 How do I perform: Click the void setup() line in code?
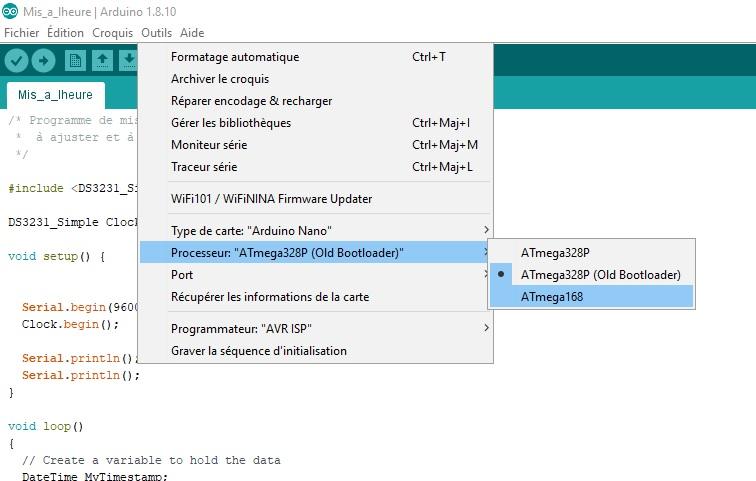[56, 256]
